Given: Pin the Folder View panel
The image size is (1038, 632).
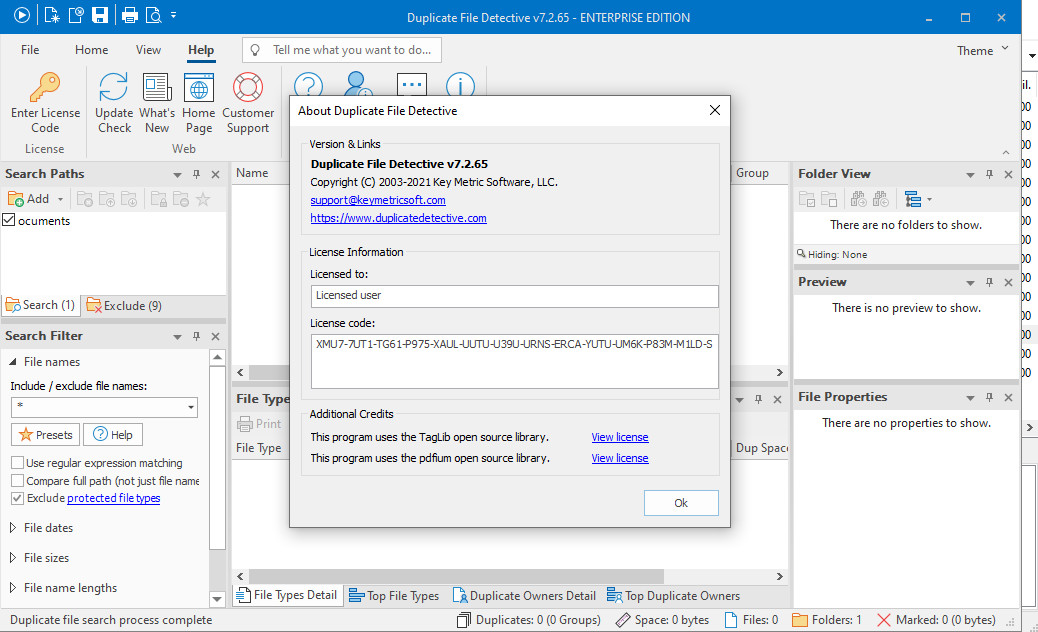Looking at the screenshot, I should pos(989,174).
